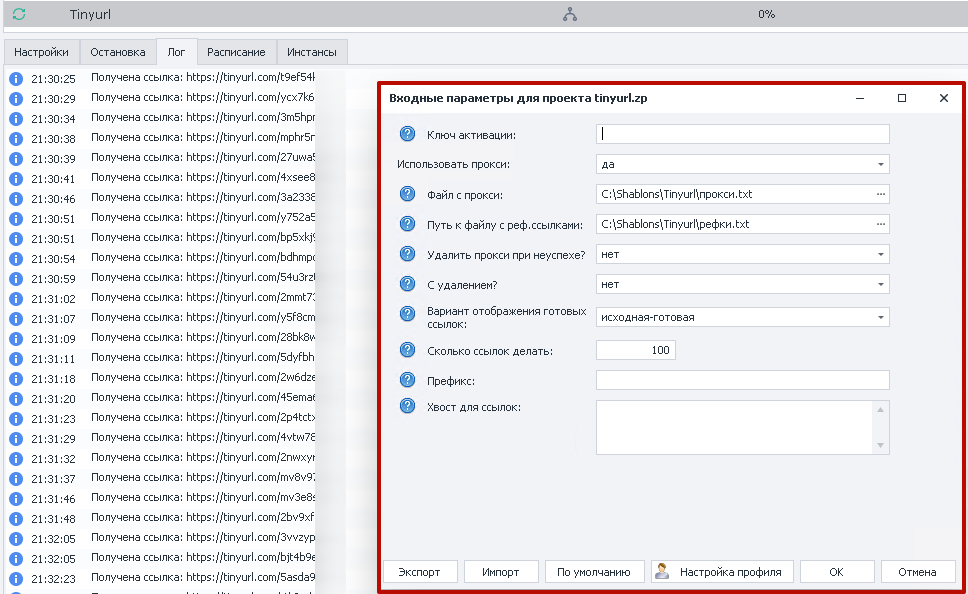Viewport: 968px width, 594px height.
Task: Browse for реф.ссылками file path
Action: [x=880, y=224]
